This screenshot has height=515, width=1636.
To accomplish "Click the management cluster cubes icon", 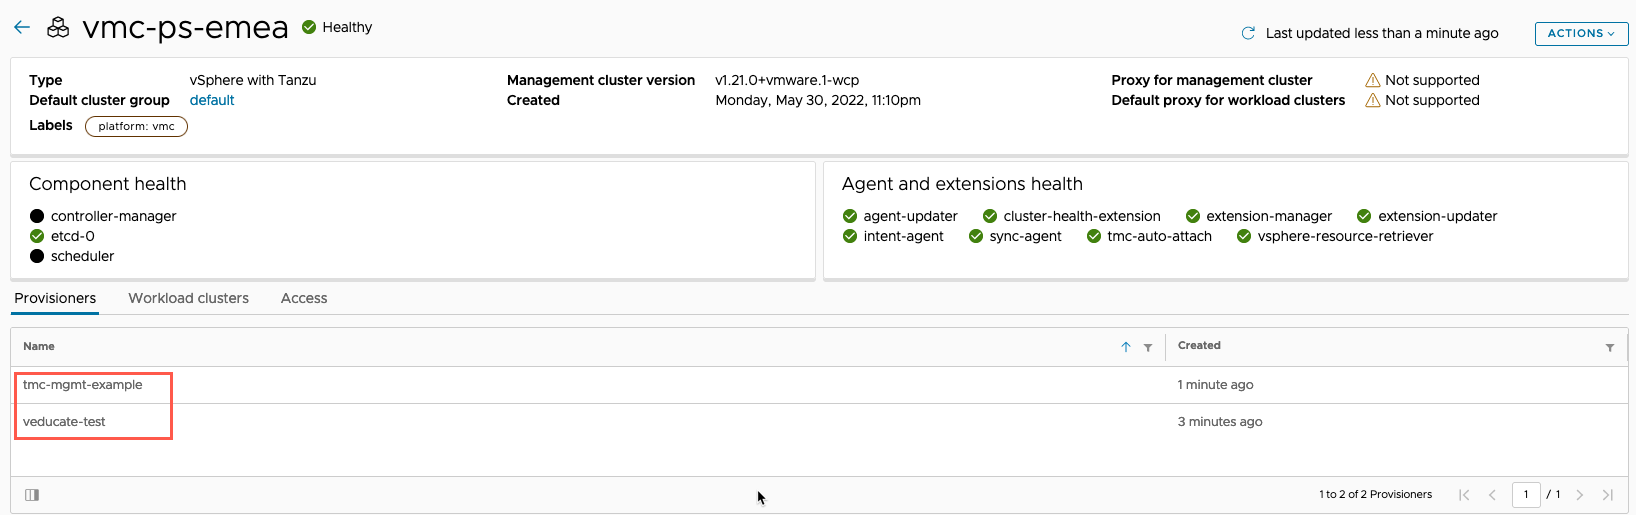I will click(x=59, y=28).
